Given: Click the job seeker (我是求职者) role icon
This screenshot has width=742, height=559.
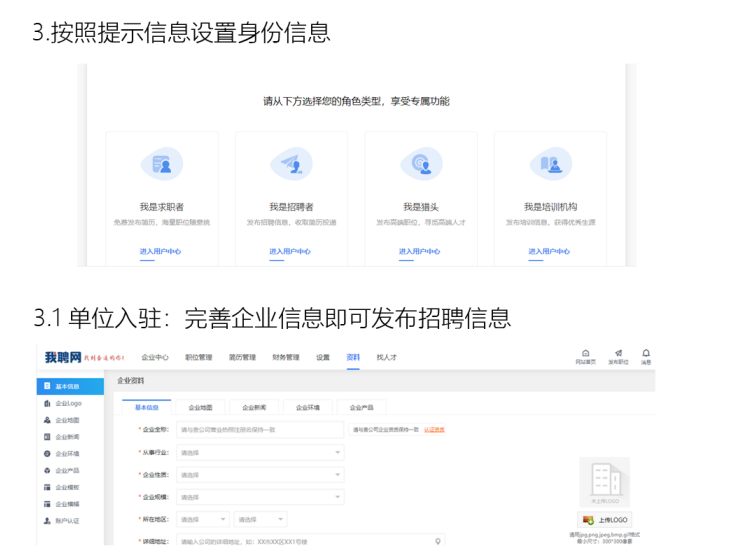Looking at the screenshot, I should (161, 164).
